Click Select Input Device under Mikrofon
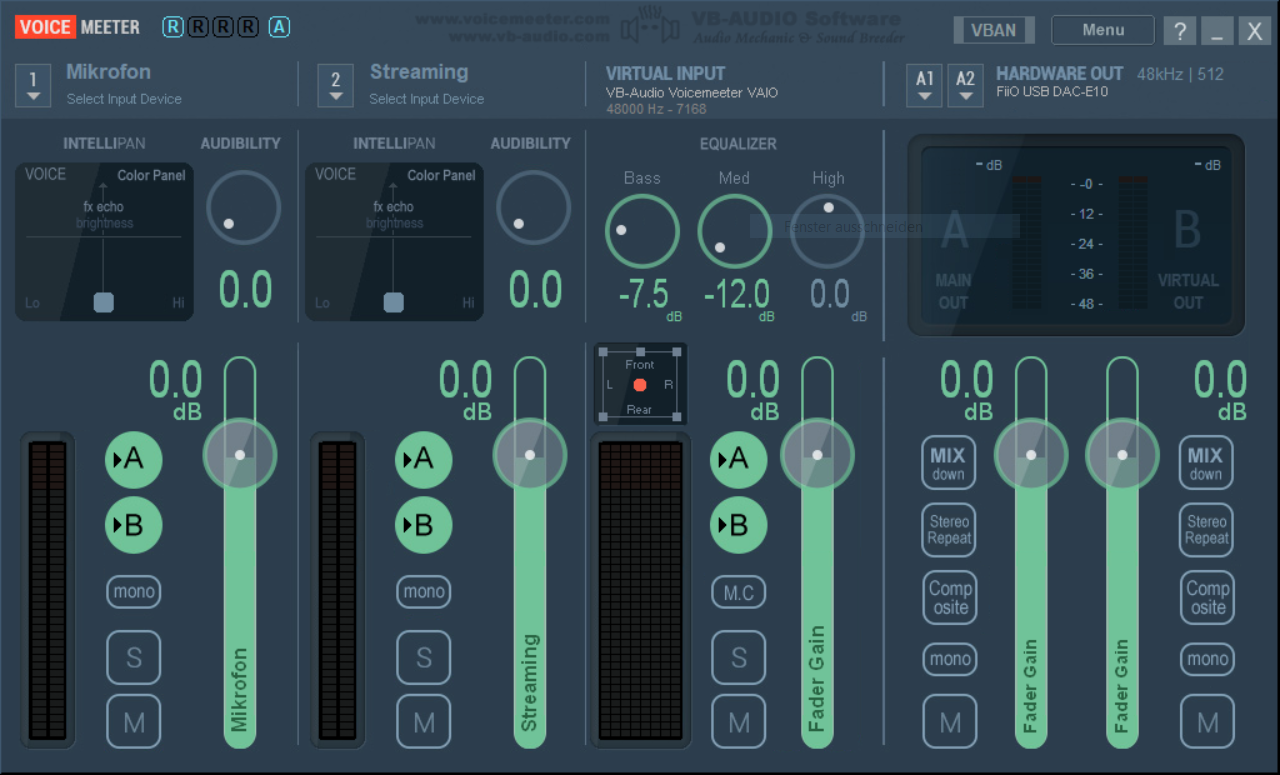Screen dimensions: 1280x775 [x=124, y=99]
